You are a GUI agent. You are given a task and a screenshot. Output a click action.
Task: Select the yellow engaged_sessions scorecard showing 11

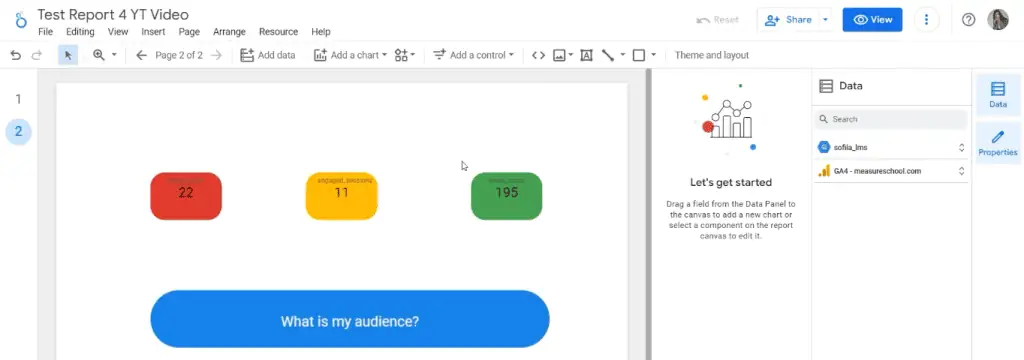342,196
